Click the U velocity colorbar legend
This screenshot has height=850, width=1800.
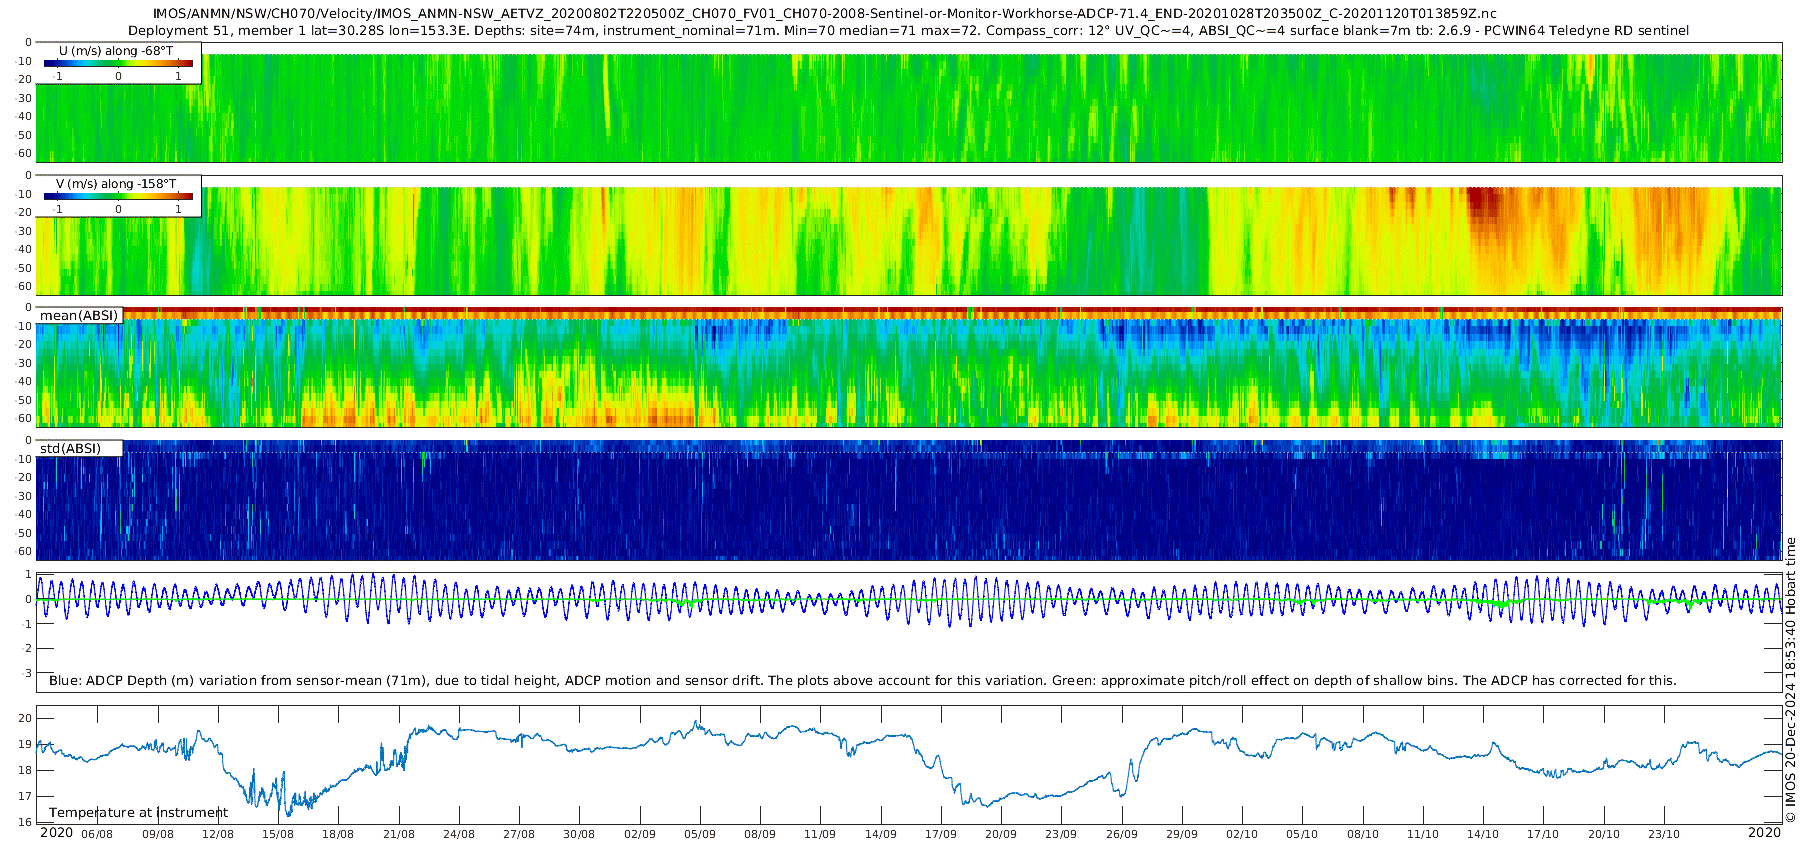(x=118, y=64)
